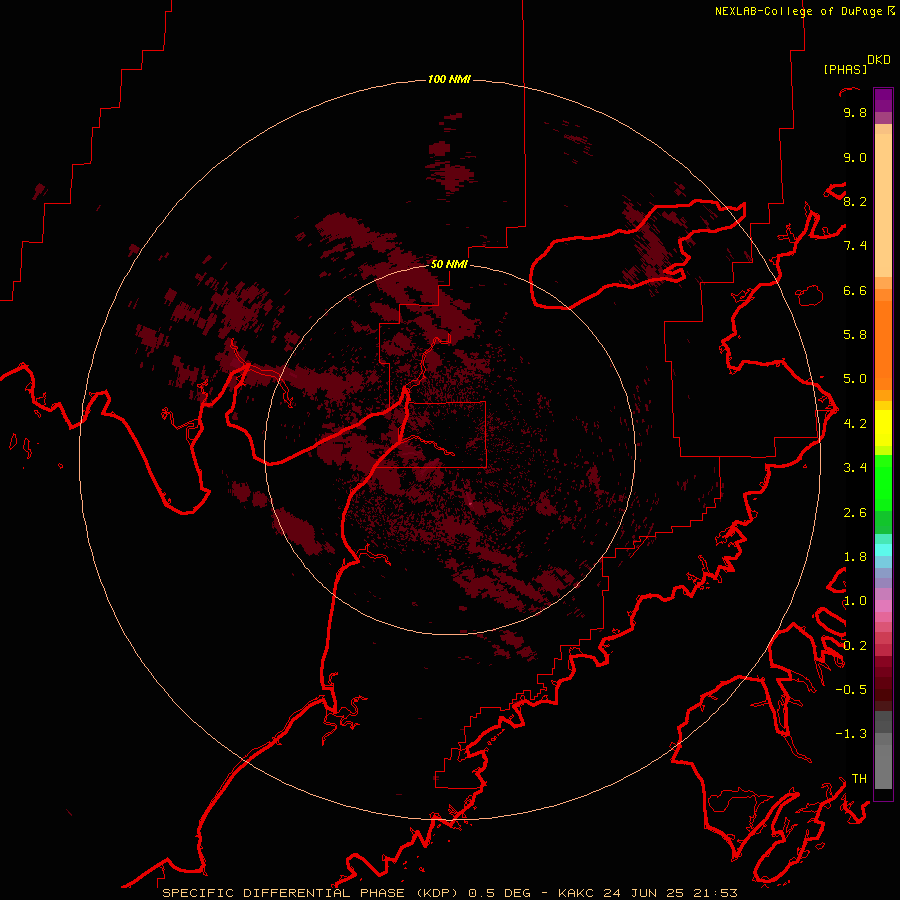Click the 50 NMI range ring label
This screenshot has height=900, width=900.
pos(449,264)
